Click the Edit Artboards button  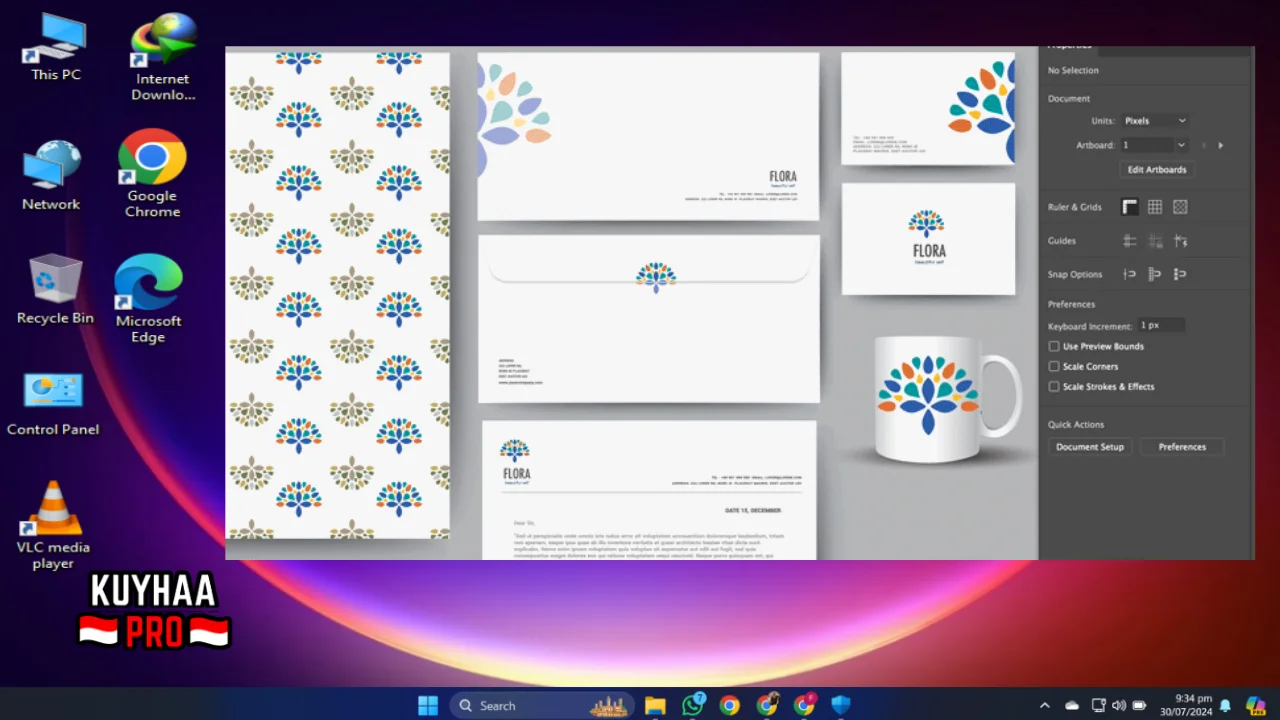click(1157, 169)
